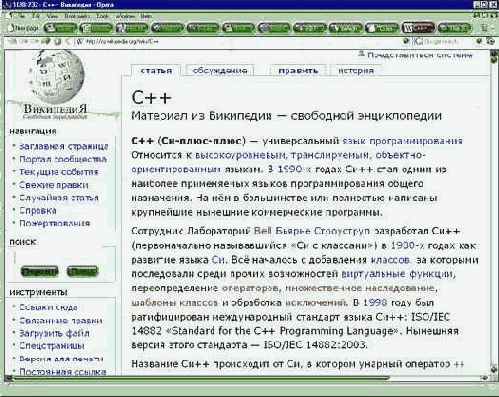Open Текущие события link
This screenshot has width=499, height=397.
(x=59, y=172)
